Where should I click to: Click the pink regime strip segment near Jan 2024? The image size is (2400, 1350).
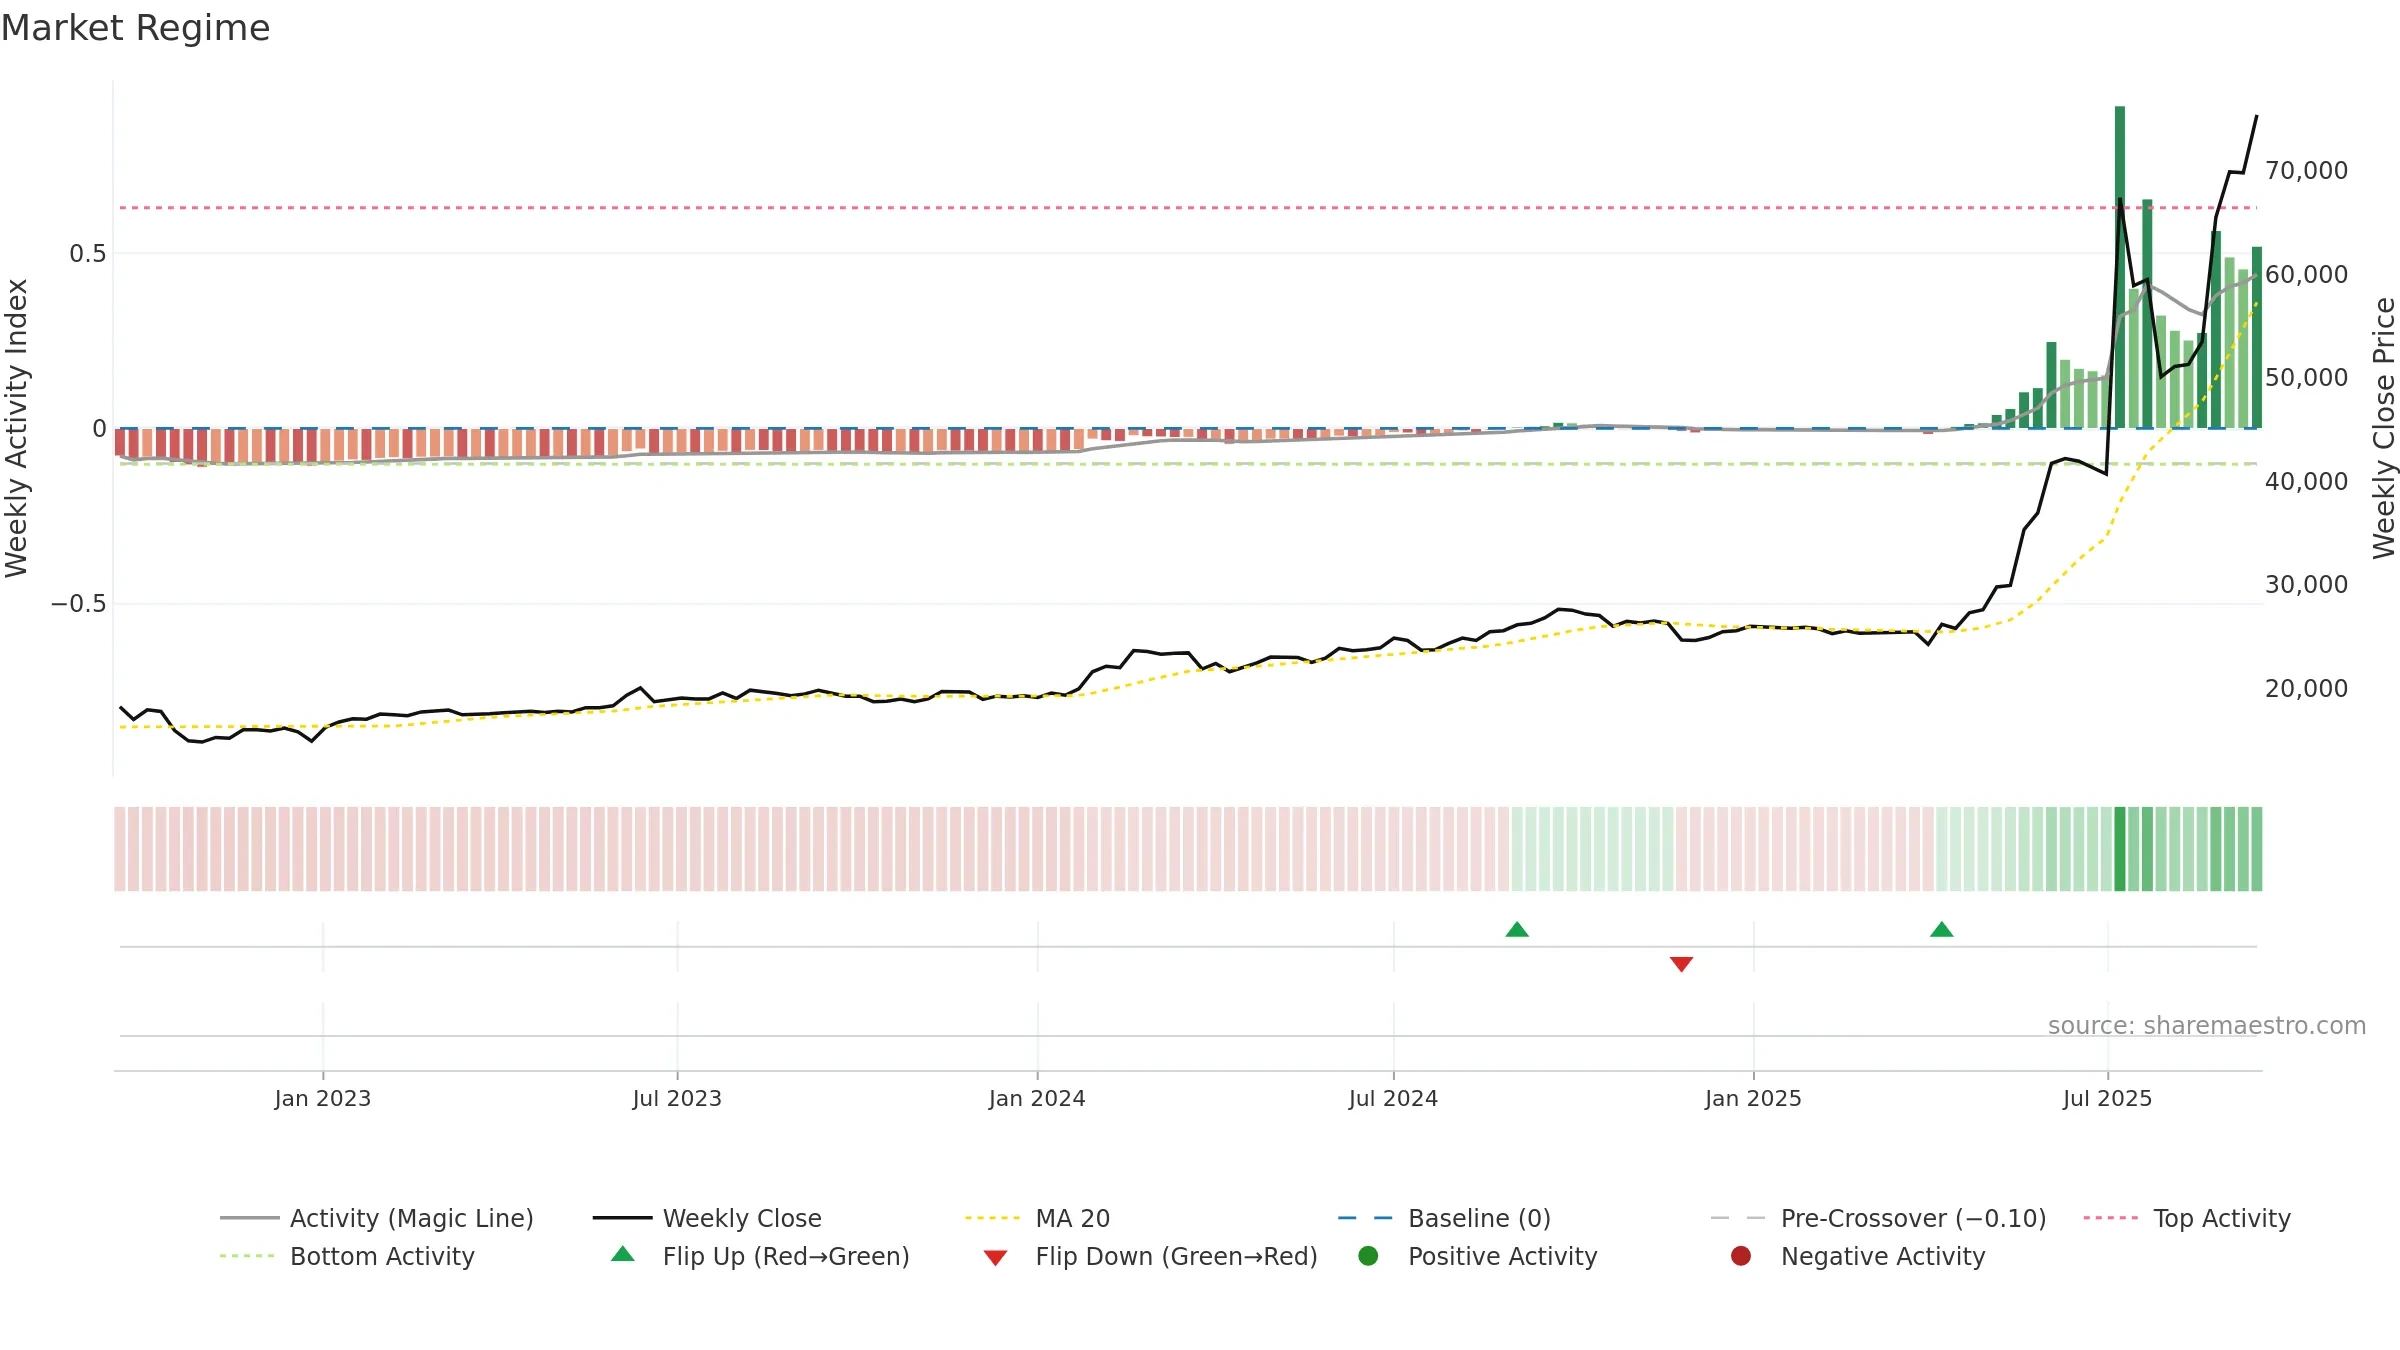click(1037, 849)
